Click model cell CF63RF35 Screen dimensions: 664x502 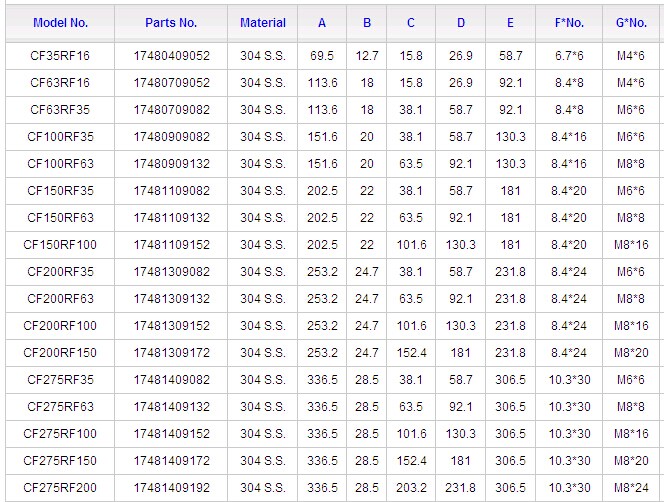click(x=60, y=110)
